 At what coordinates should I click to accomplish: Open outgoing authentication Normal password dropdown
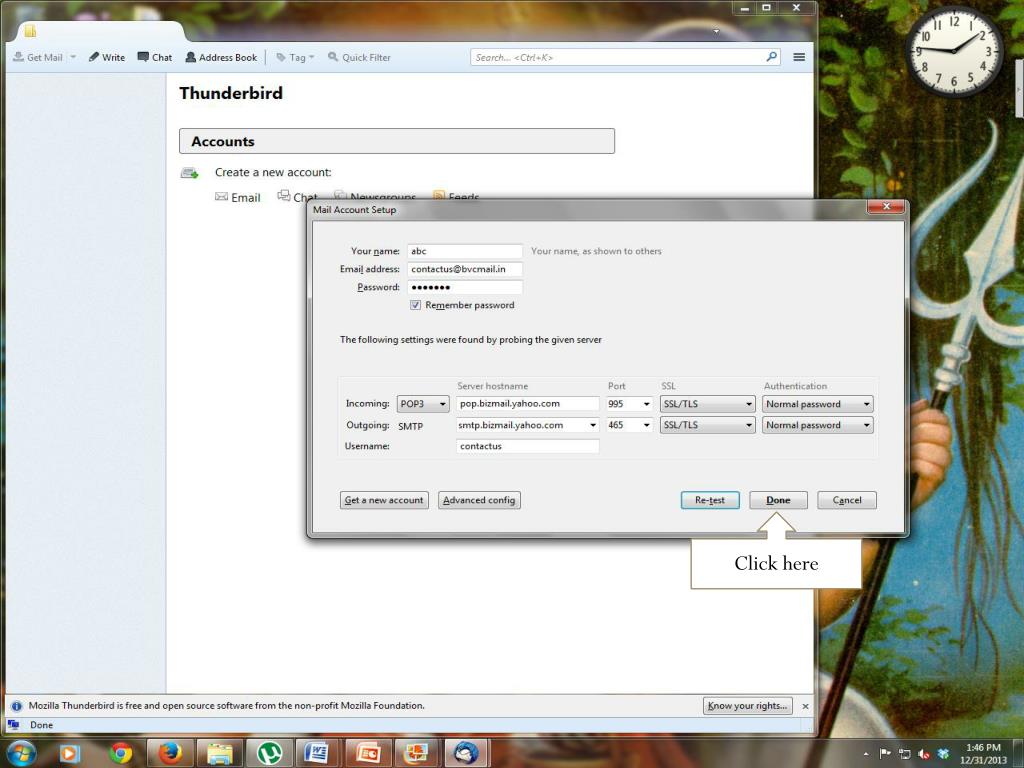pyautogui.click(x=818, y=425)
